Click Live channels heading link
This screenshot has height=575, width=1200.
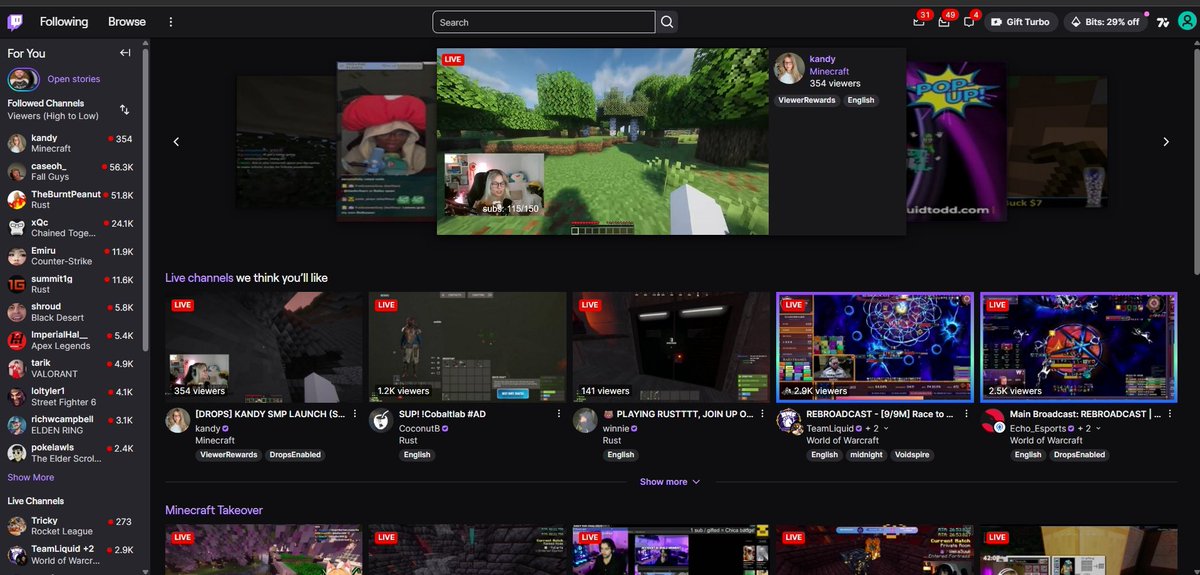pos(199,277)
